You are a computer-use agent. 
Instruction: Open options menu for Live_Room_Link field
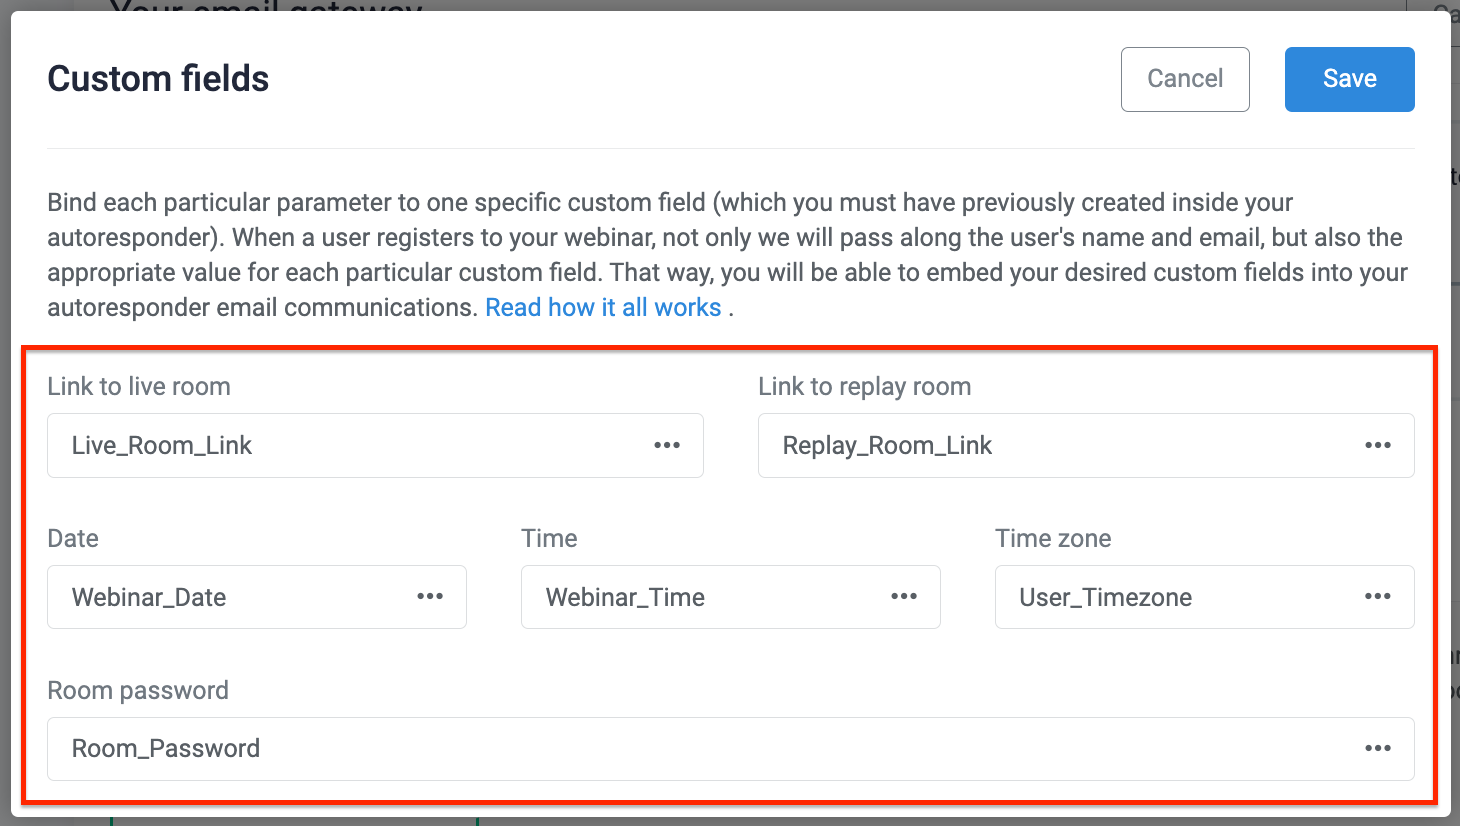667,445
